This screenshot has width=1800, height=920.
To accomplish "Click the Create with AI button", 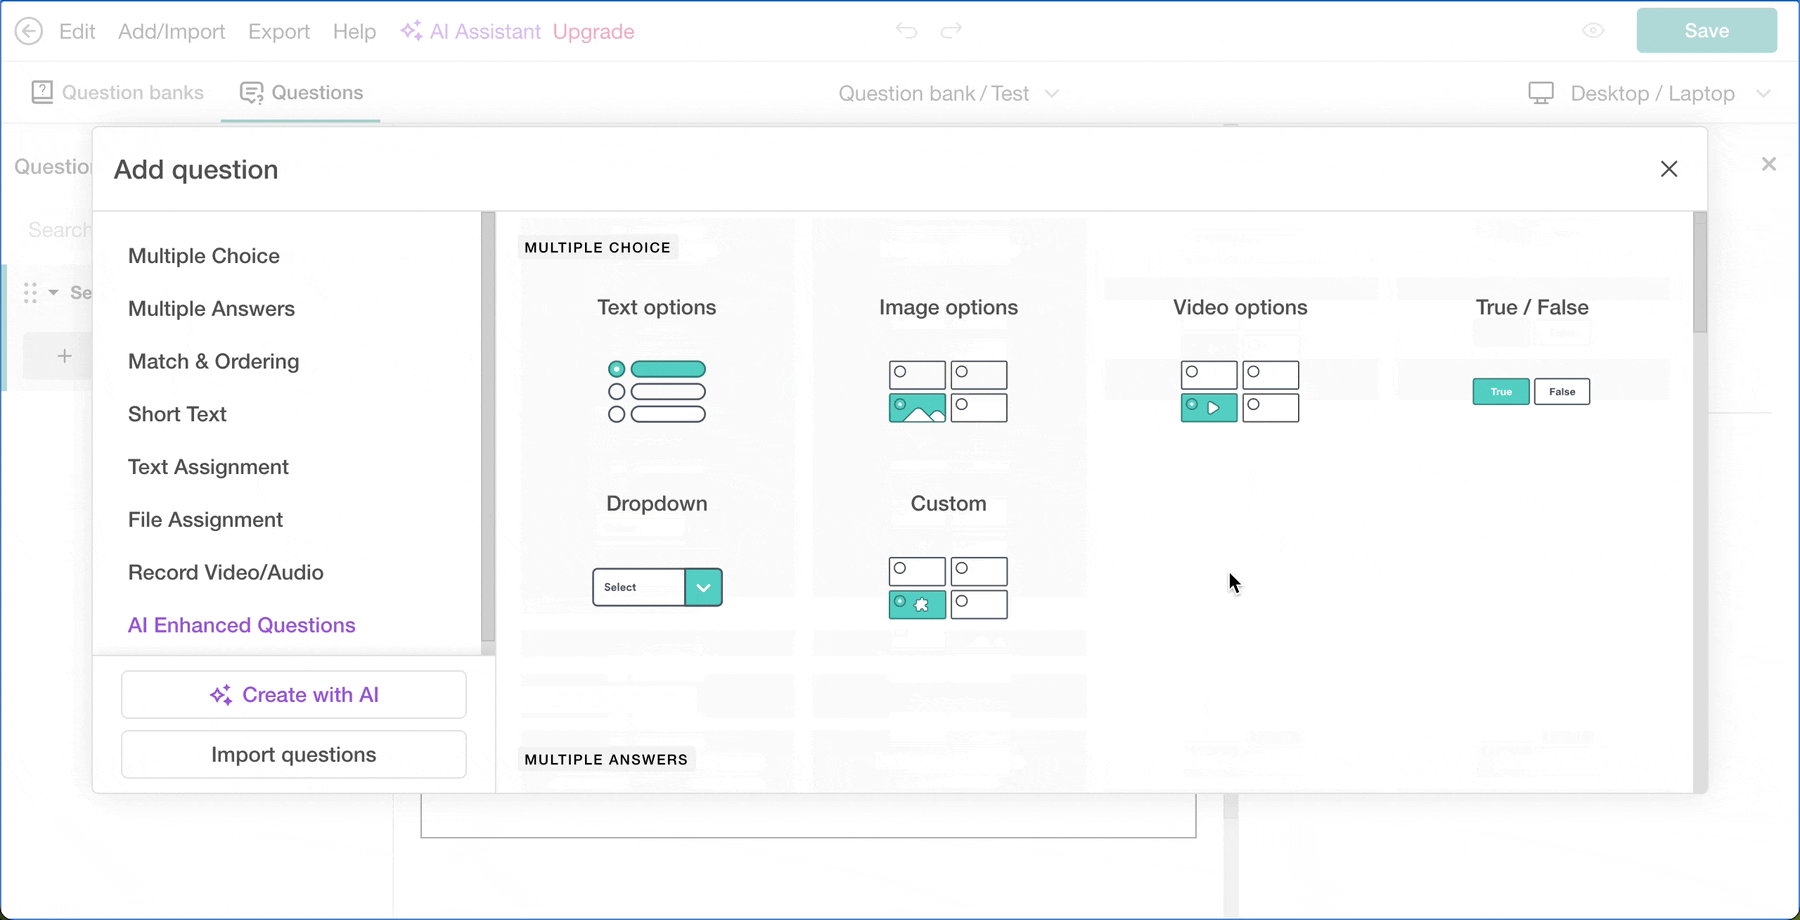I will coord(294,695).
